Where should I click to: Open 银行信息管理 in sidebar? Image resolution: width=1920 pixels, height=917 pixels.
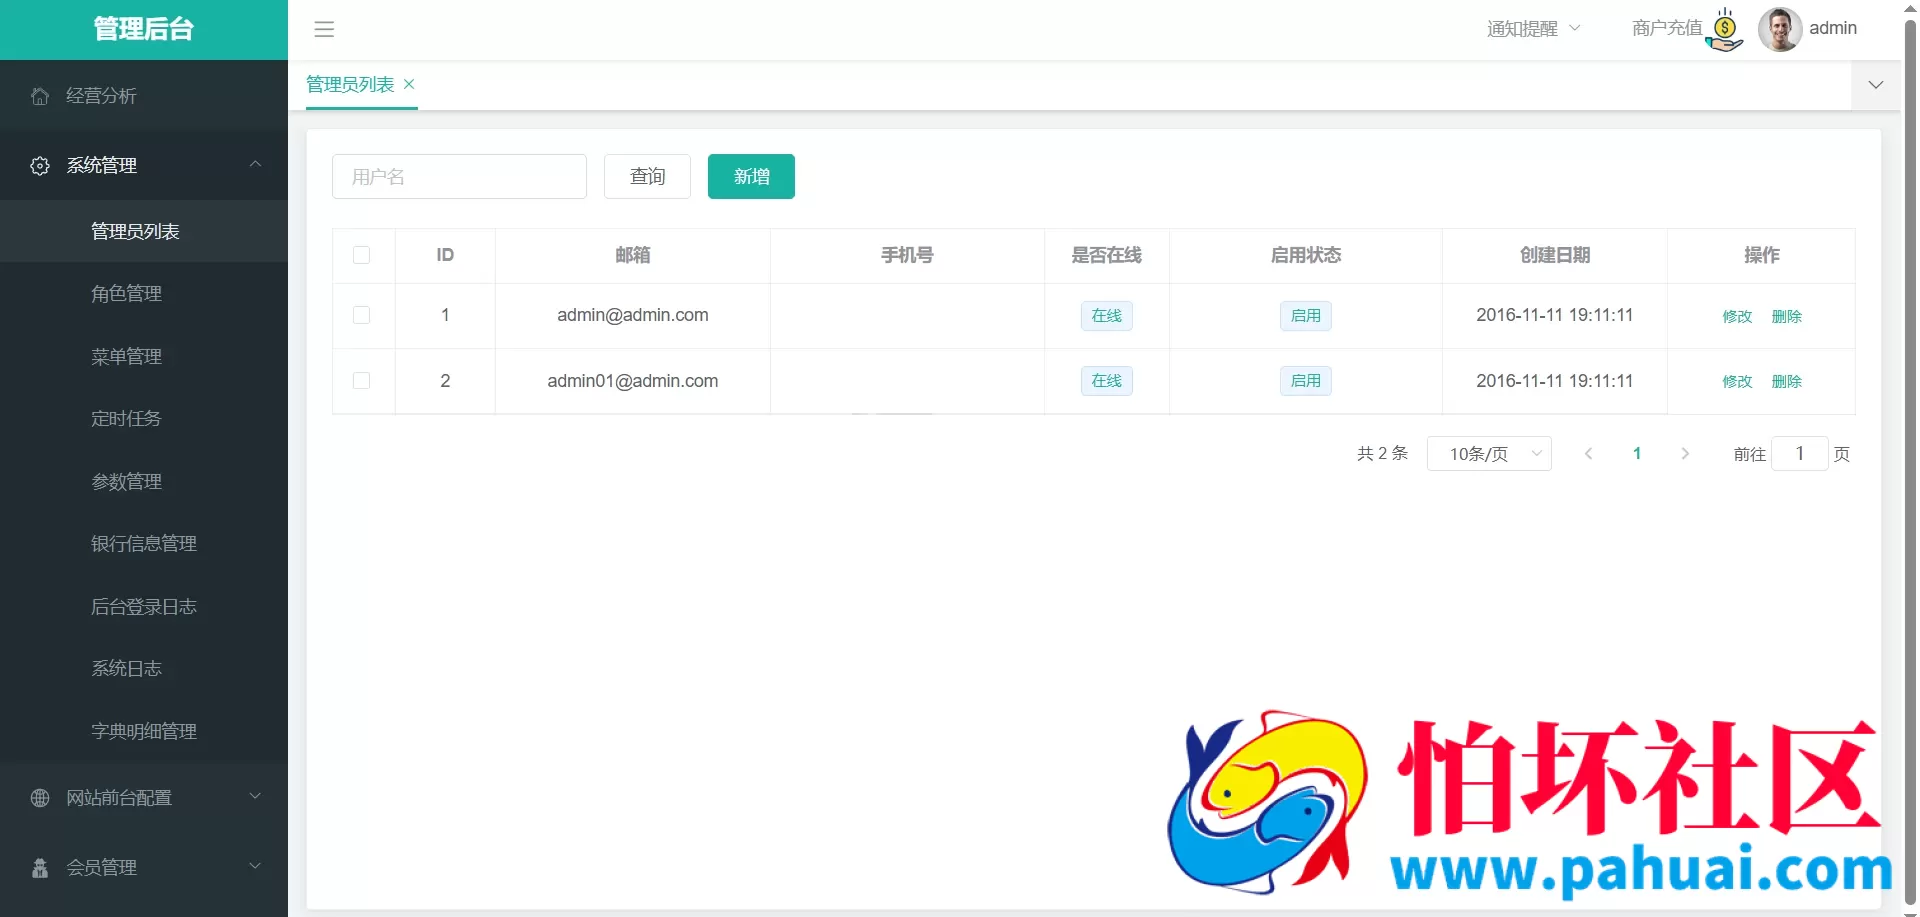tap(144, 544)
